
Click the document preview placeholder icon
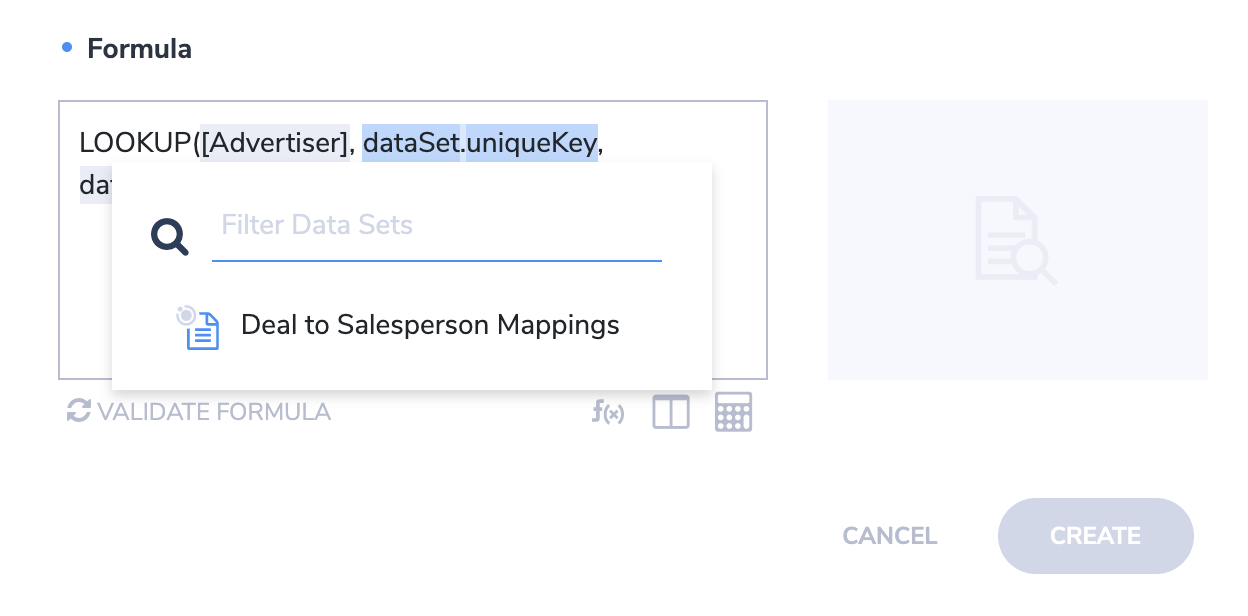coord(1017,240)
